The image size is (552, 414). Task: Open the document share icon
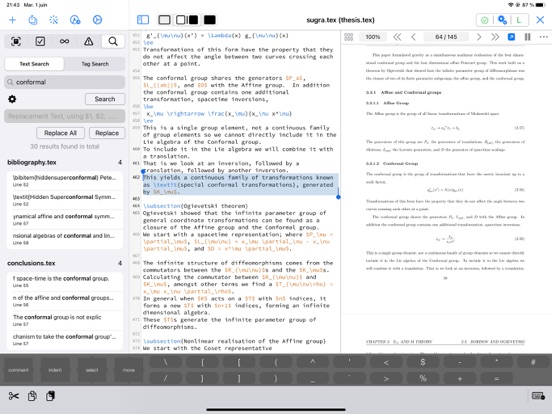point(33,20)
